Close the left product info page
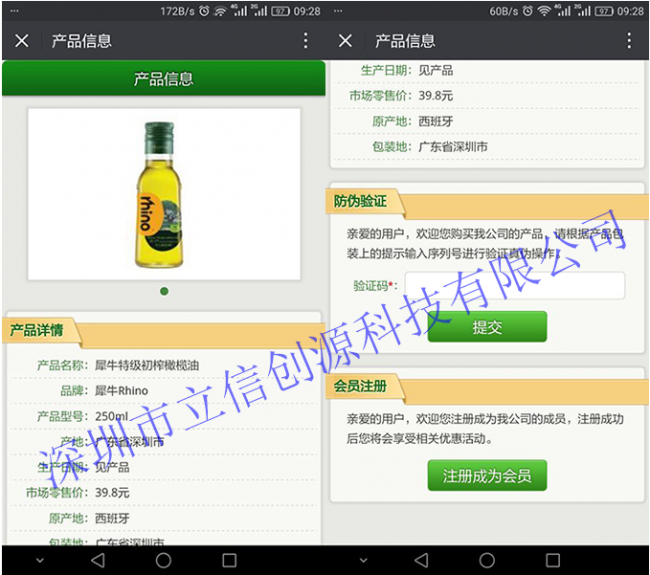The width and height of the screenshot is (650, 575). (x=22, y=41)
